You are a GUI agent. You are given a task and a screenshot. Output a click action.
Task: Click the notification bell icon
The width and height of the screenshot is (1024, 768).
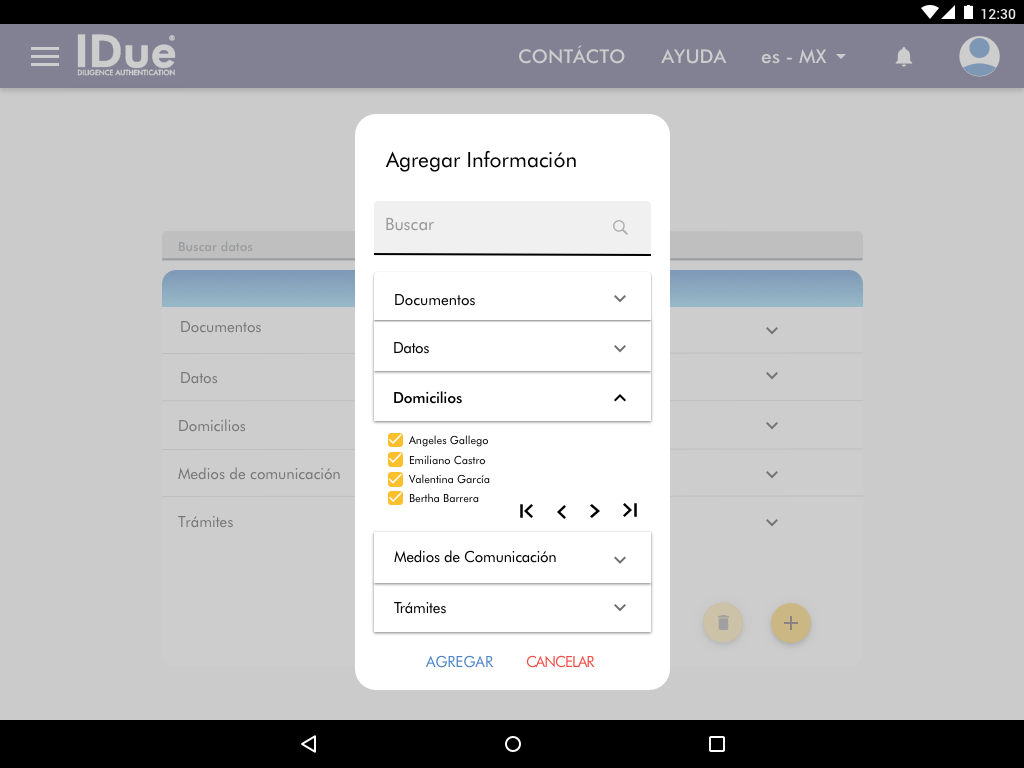(903, 57)
